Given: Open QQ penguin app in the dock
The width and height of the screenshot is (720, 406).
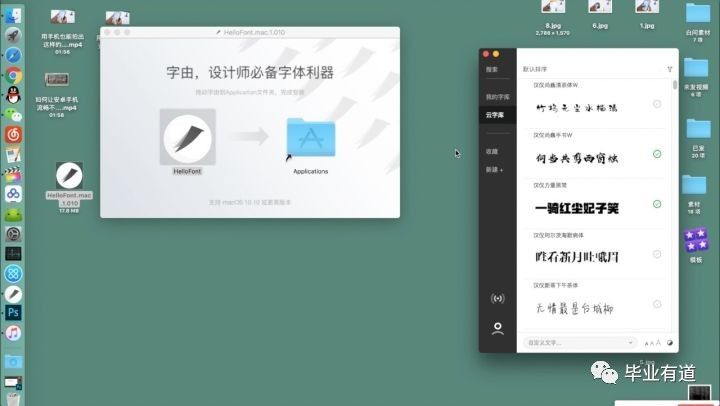Looking at the screenshot, I should (x=13, y=95).
